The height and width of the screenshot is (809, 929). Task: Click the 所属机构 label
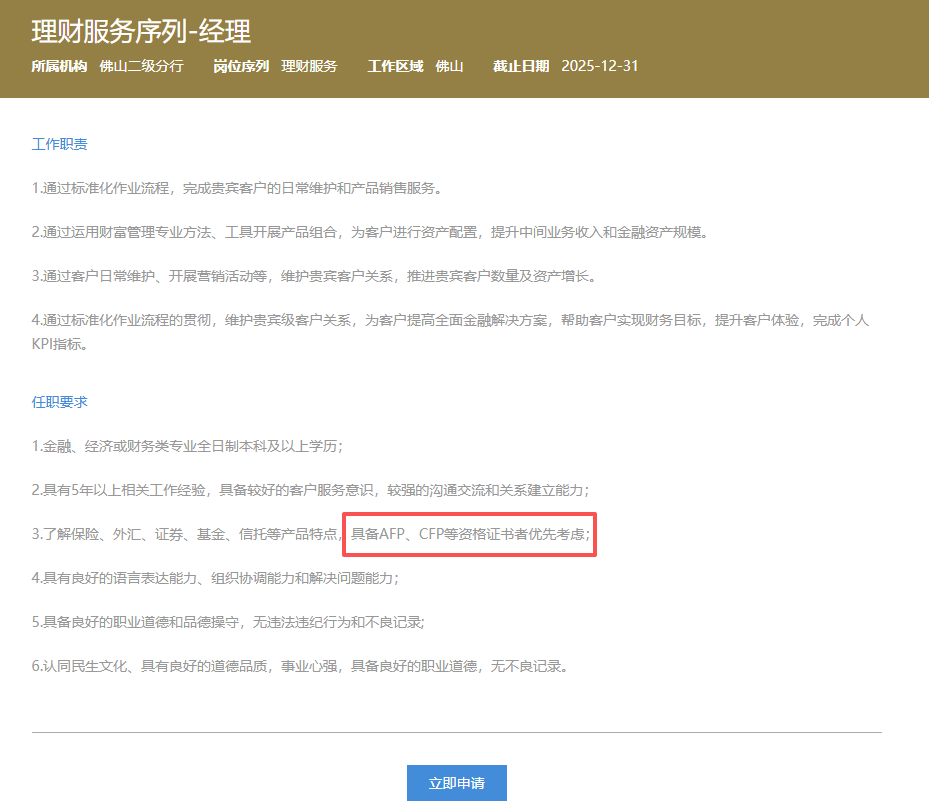tap(59, 66)
